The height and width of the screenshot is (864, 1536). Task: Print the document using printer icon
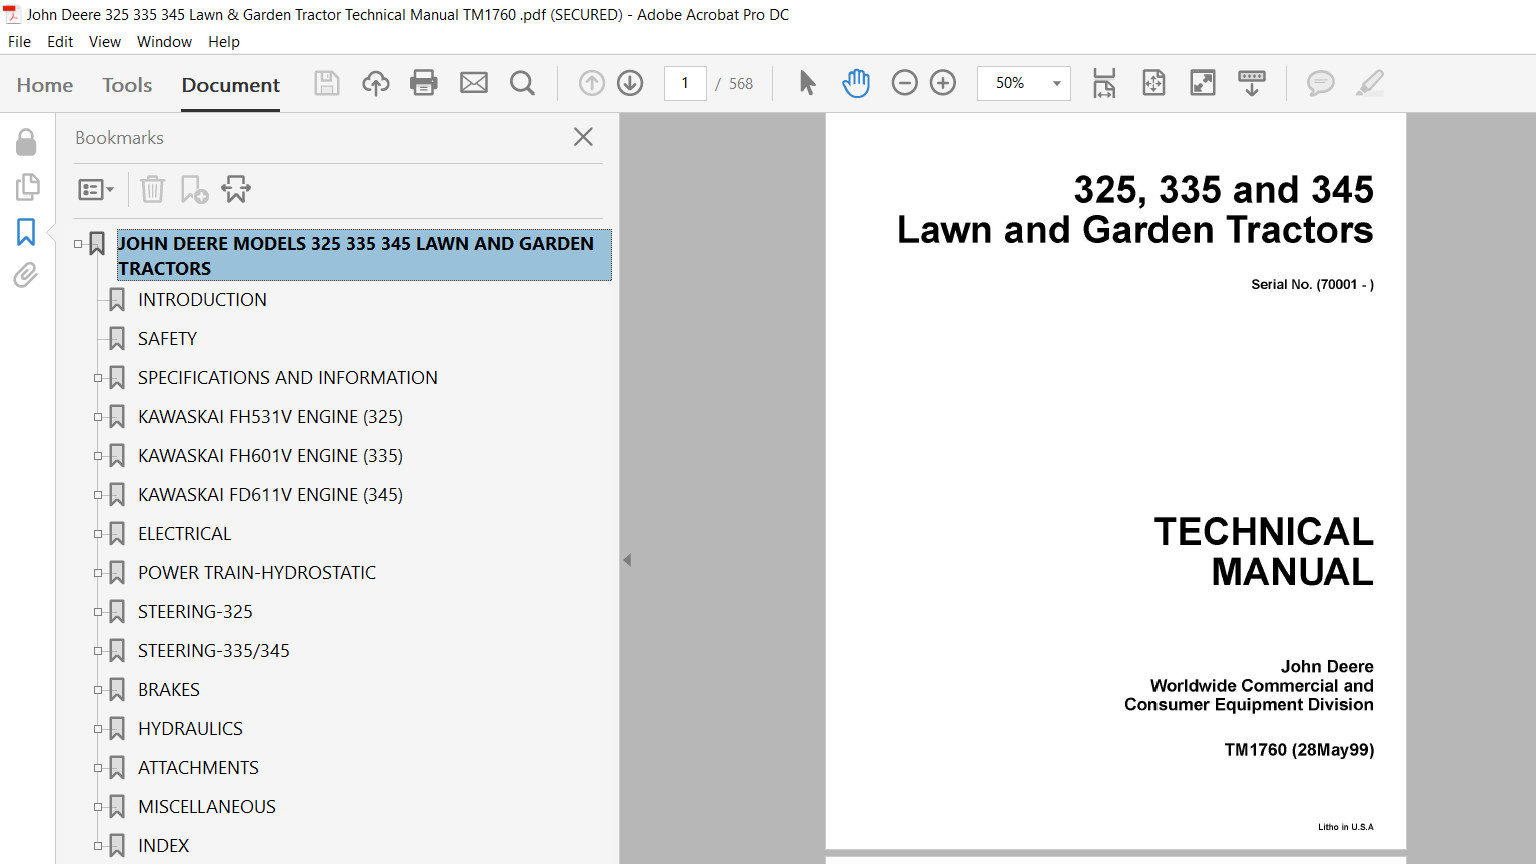(x=424, y=83)
